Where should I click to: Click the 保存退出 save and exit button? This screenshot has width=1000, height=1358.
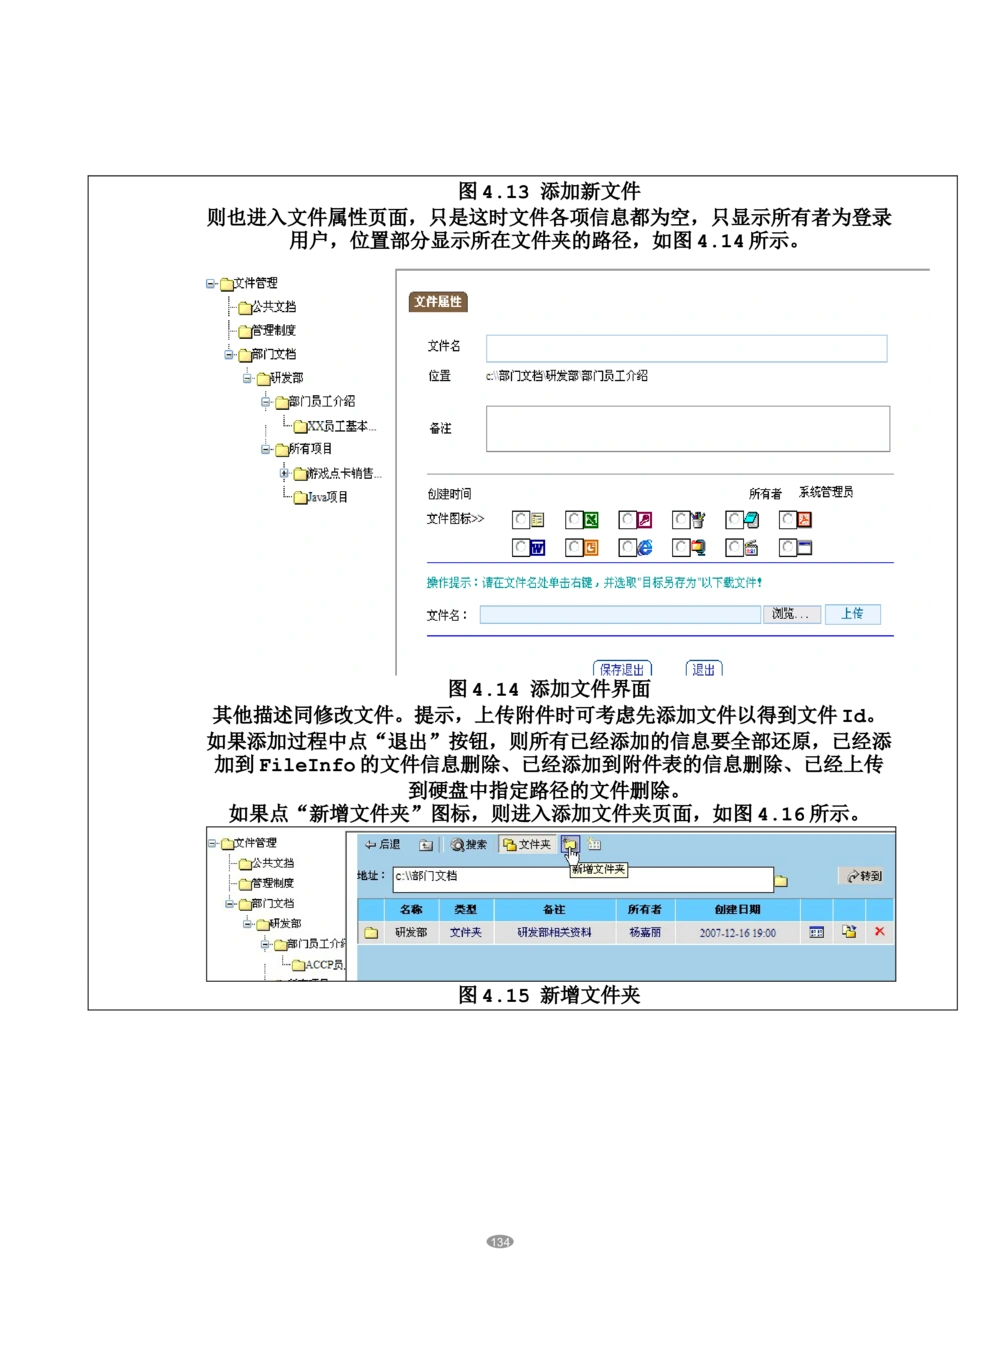tap(623, 670)
